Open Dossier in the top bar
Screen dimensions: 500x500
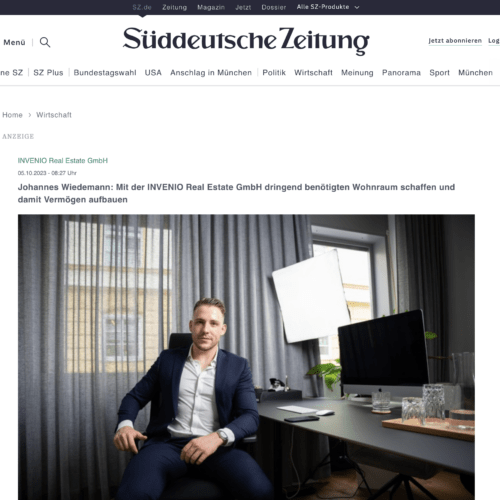[x=274, y=7]
